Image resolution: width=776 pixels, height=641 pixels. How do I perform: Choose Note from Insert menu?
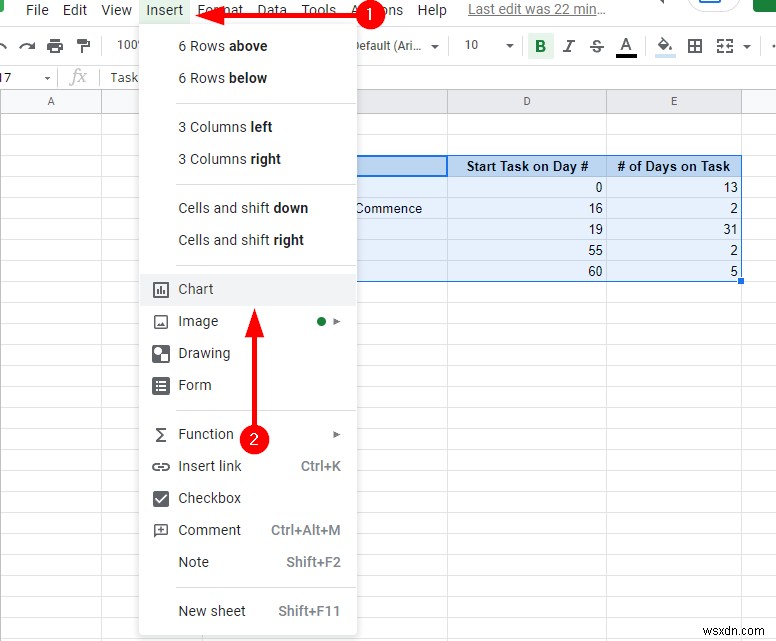point(247,562)
